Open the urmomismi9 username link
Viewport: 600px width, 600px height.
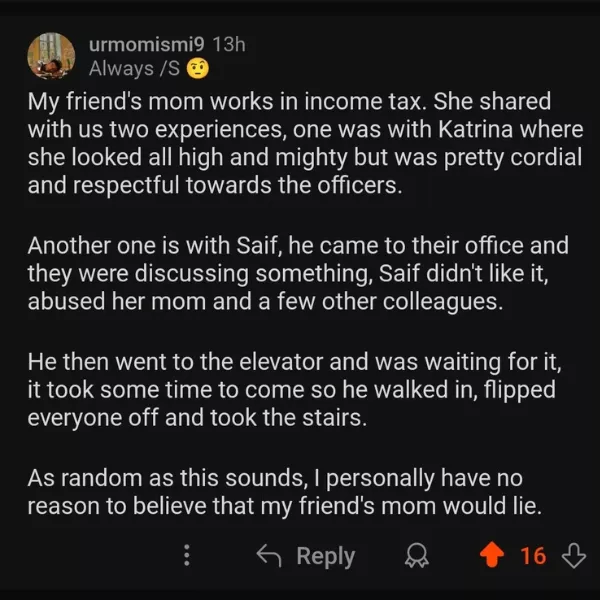[147, 43]
